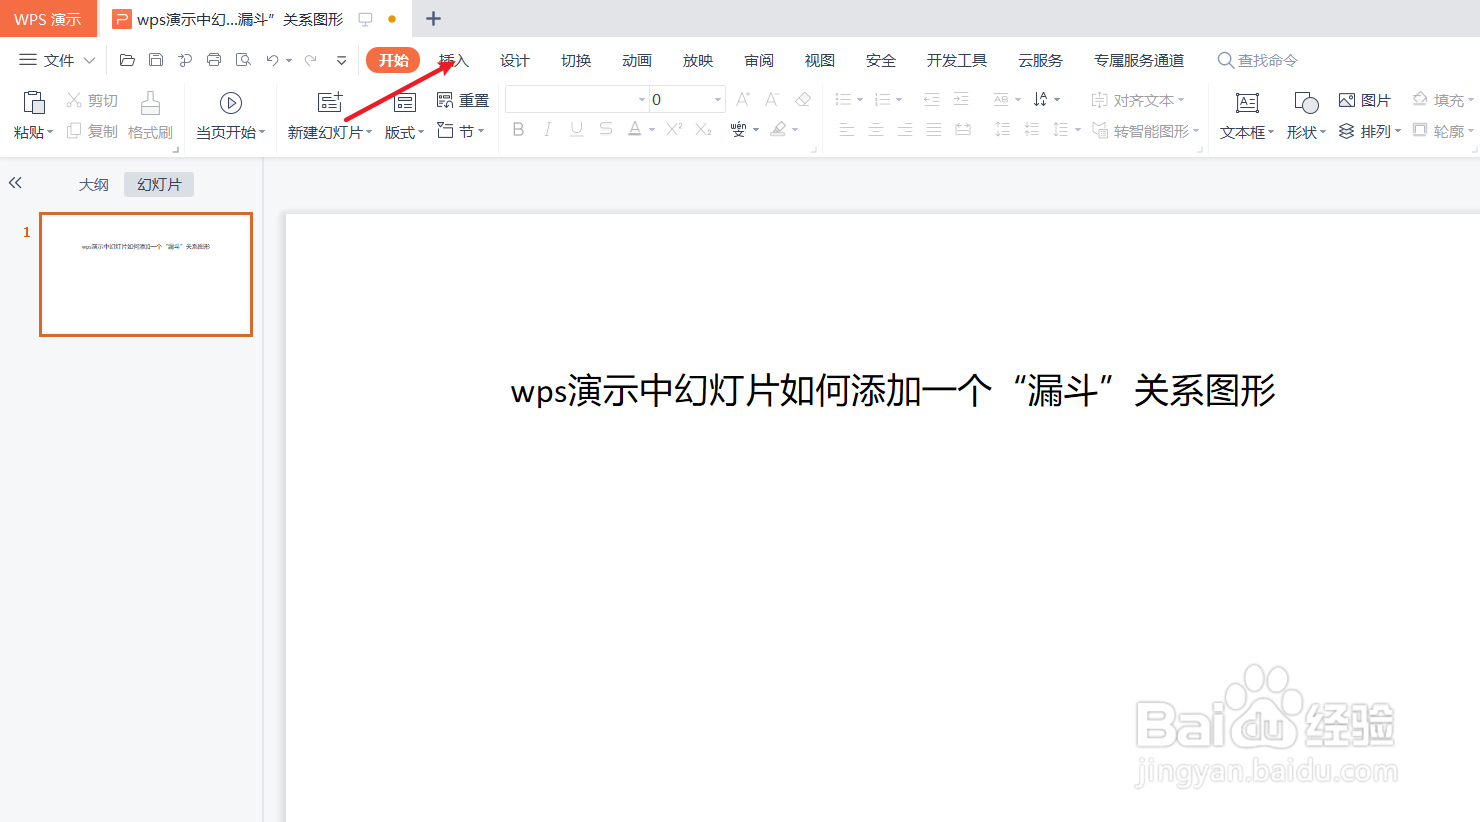
Task: Click the Cut (剪切) scissors button
Action: 92,100
